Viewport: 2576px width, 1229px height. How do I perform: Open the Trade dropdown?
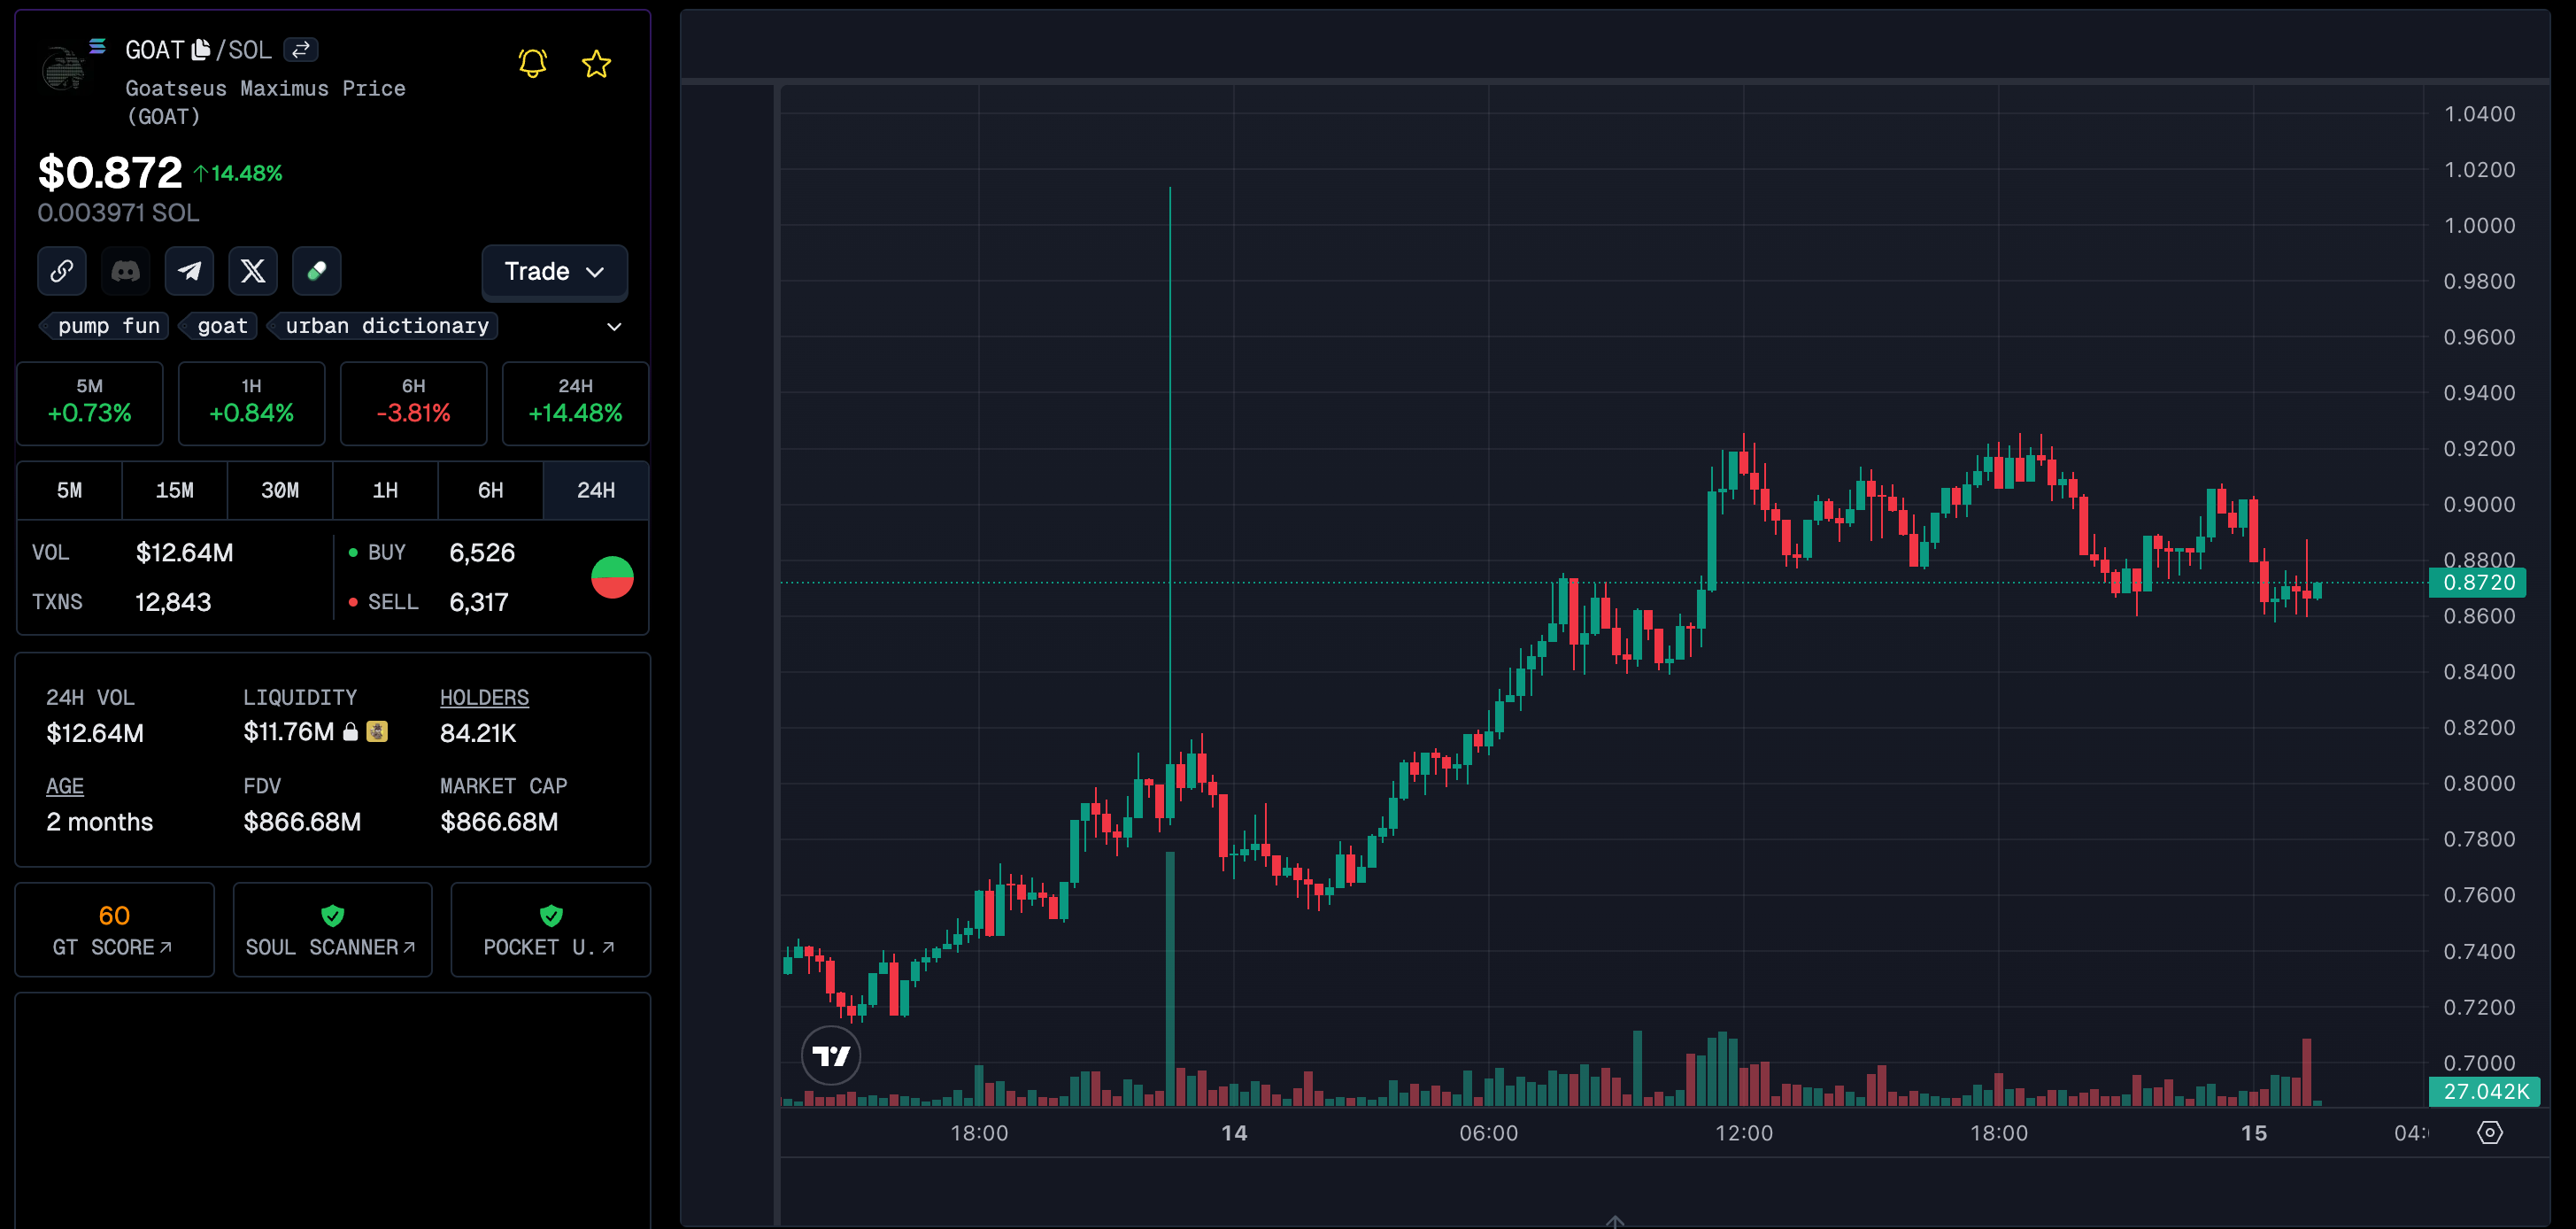[554, 271]
